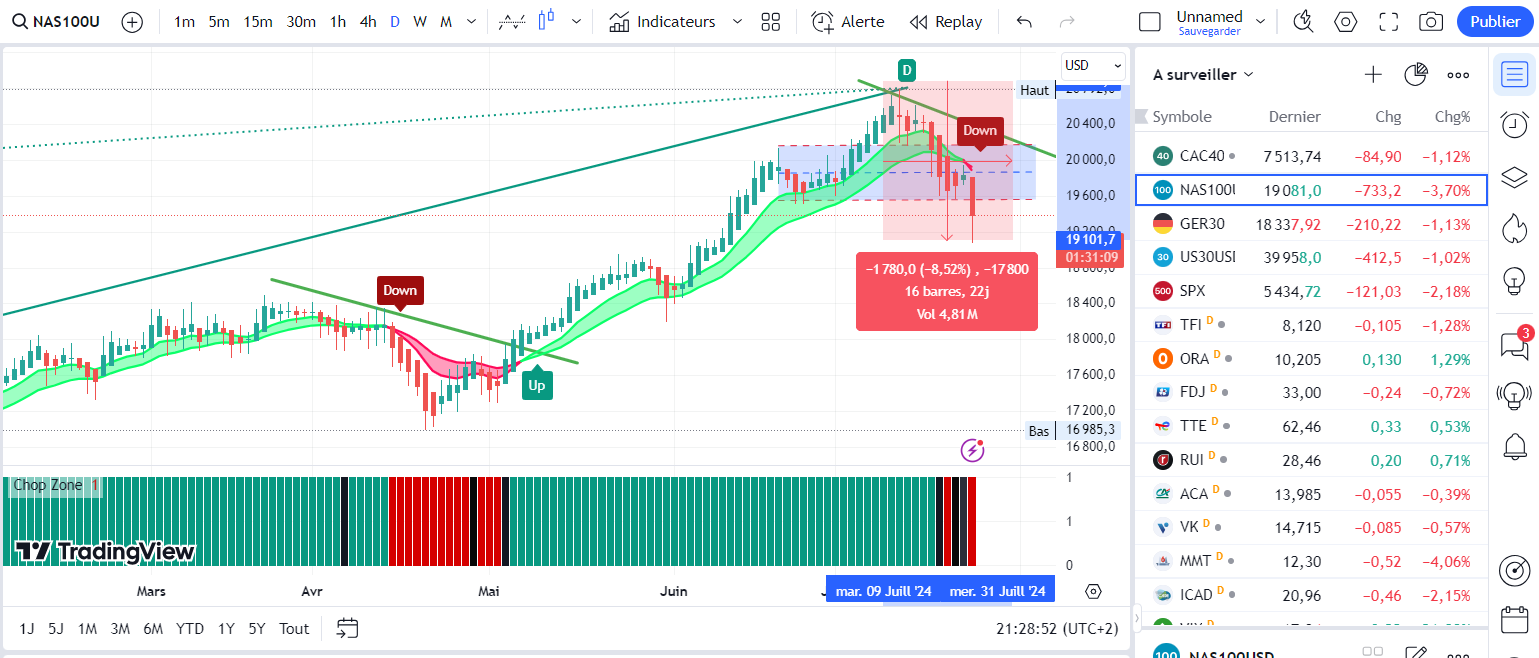Click the 21:28:52 (UTC+2) timezone clock

pos(1057,628)
